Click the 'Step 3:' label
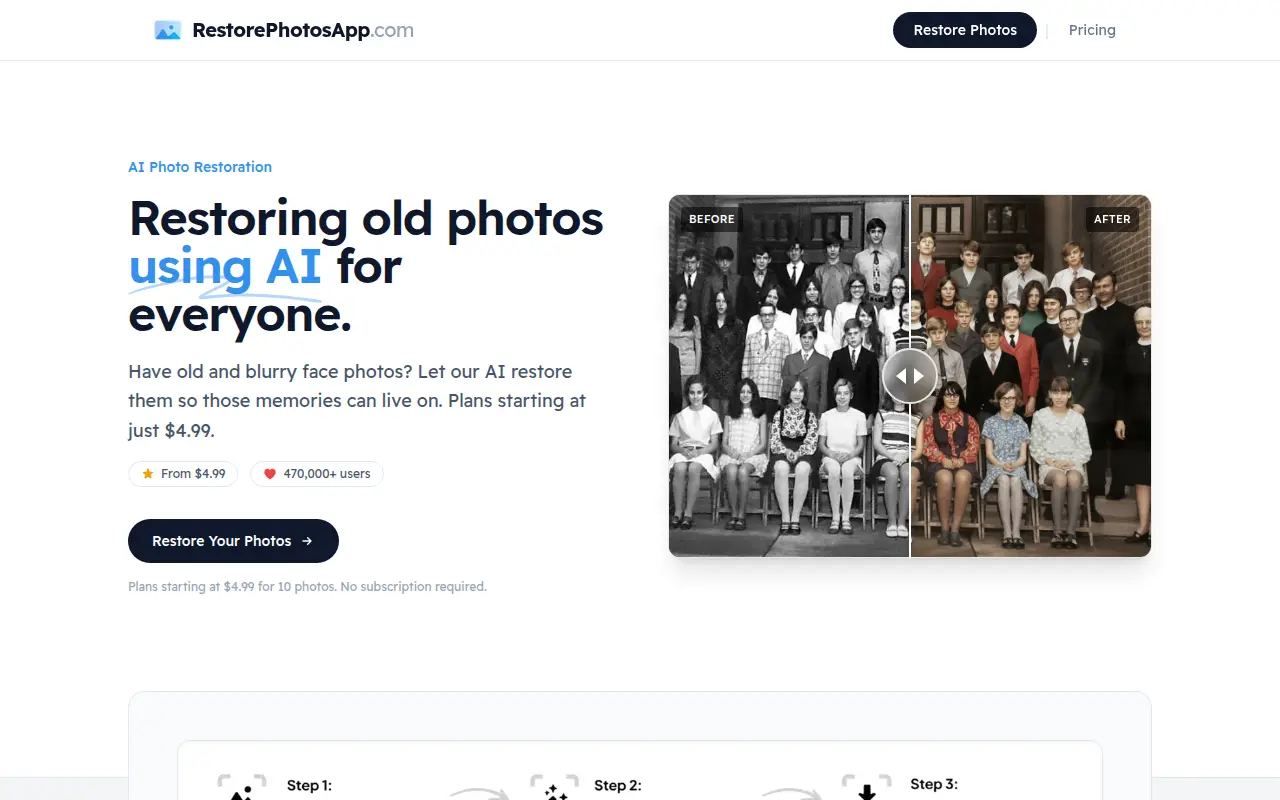1280x800 pixels. click(x=934, y=784)
